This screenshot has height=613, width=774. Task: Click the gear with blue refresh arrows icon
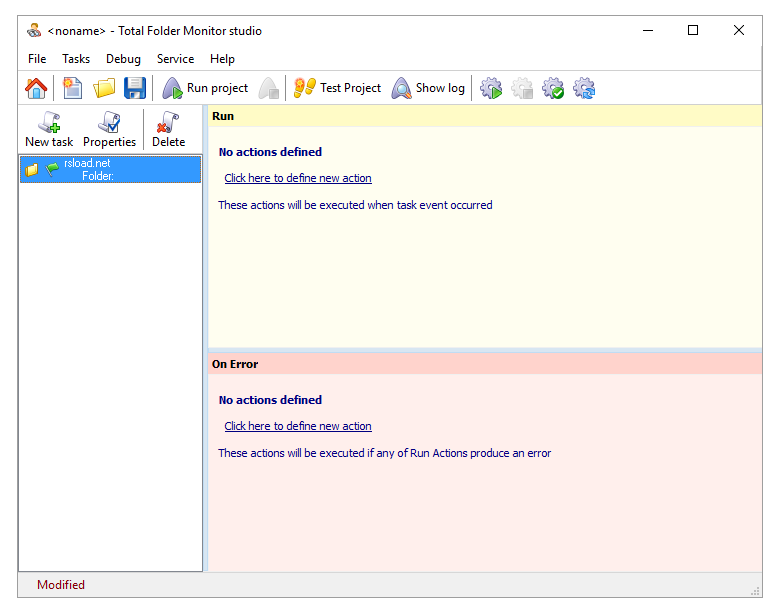click(x=584, y=88)
